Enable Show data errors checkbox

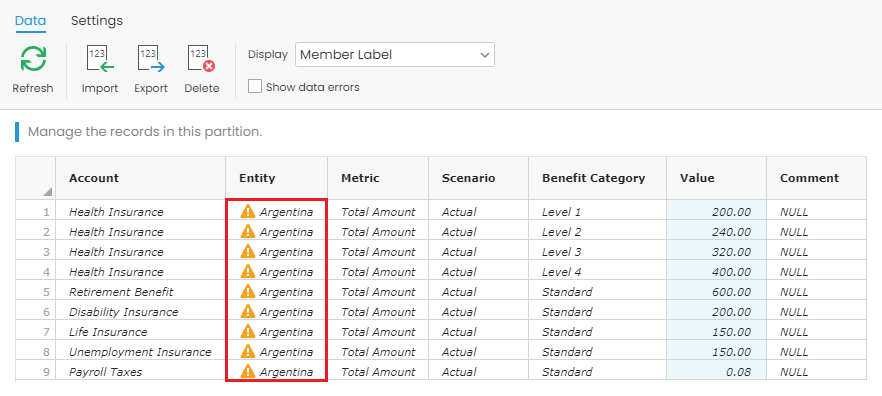255,87
